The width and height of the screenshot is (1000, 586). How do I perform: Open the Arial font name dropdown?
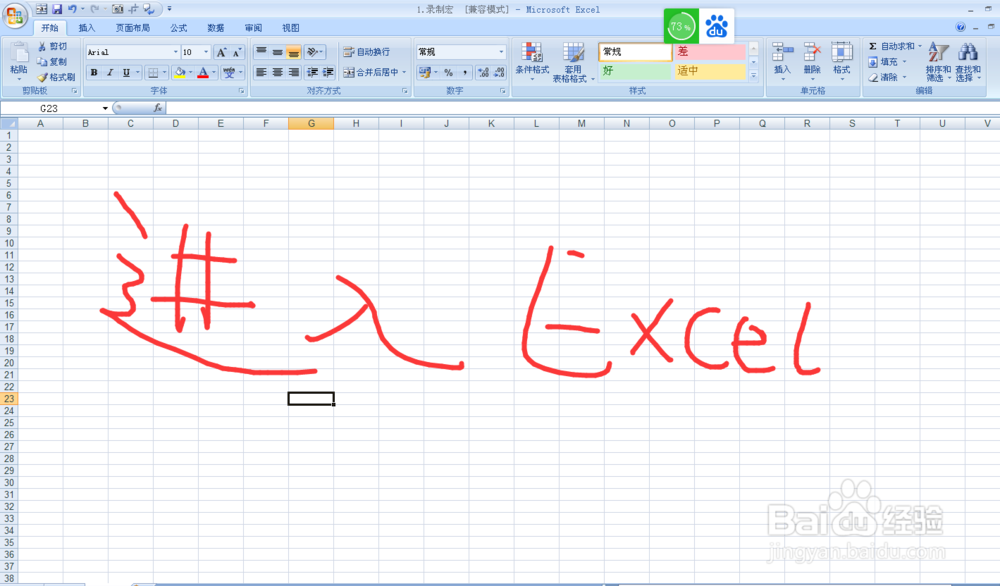point(175,52)
